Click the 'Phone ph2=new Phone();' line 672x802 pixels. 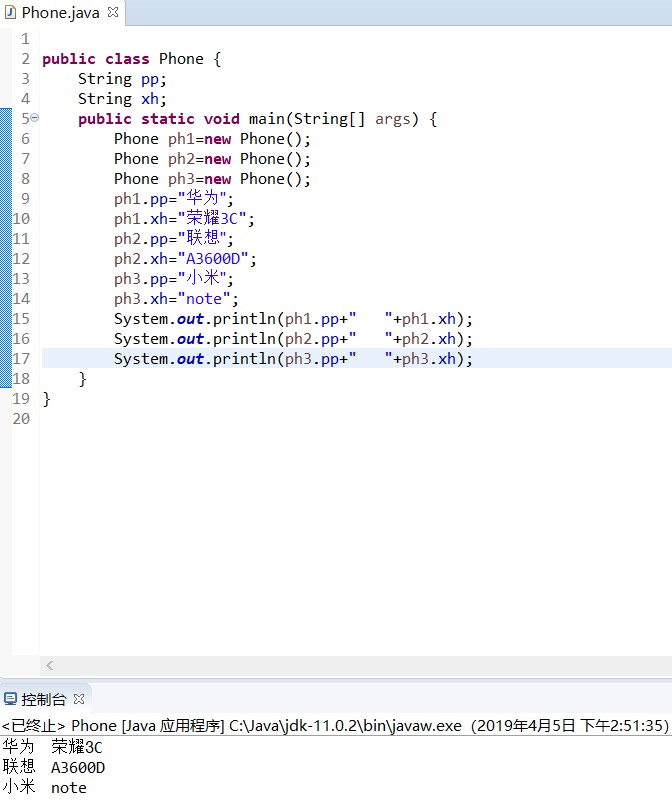tap(212, 159)
